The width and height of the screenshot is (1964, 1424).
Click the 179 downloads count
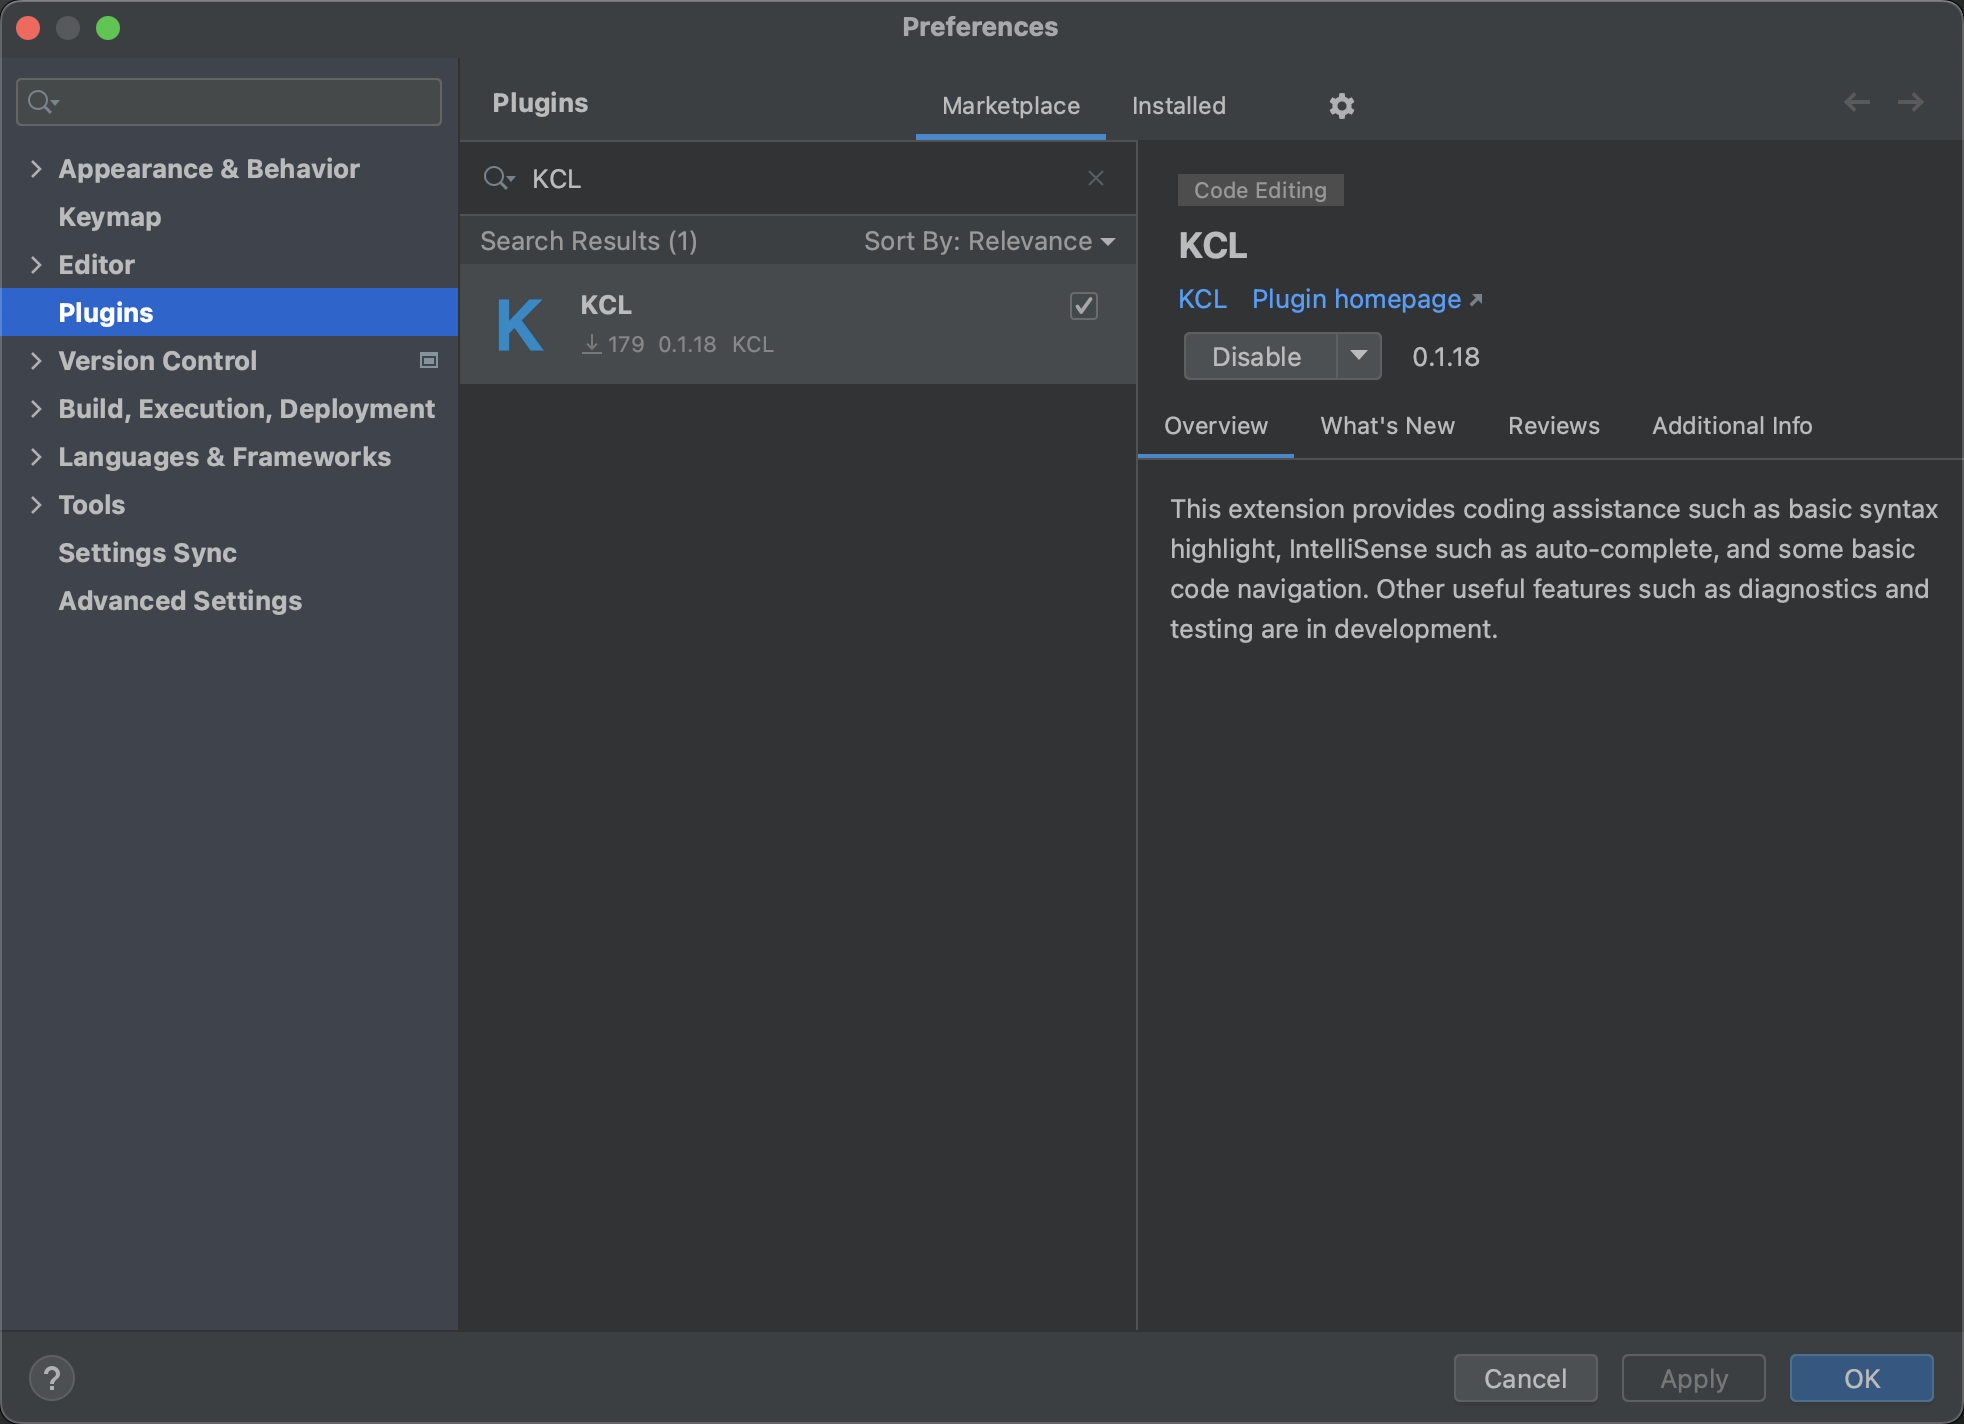615,344
